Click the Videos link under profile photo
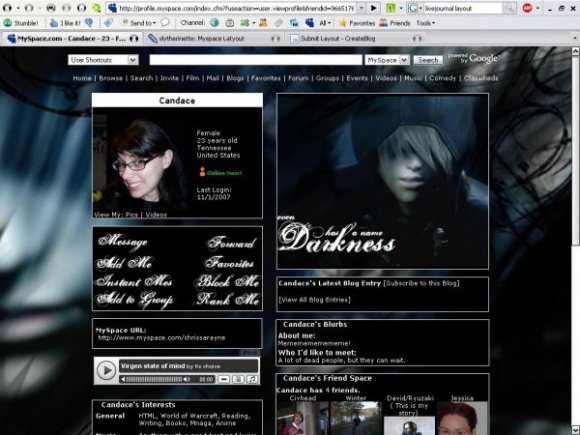580x435 pixels. pyautogui.click(x=156, y=215)
